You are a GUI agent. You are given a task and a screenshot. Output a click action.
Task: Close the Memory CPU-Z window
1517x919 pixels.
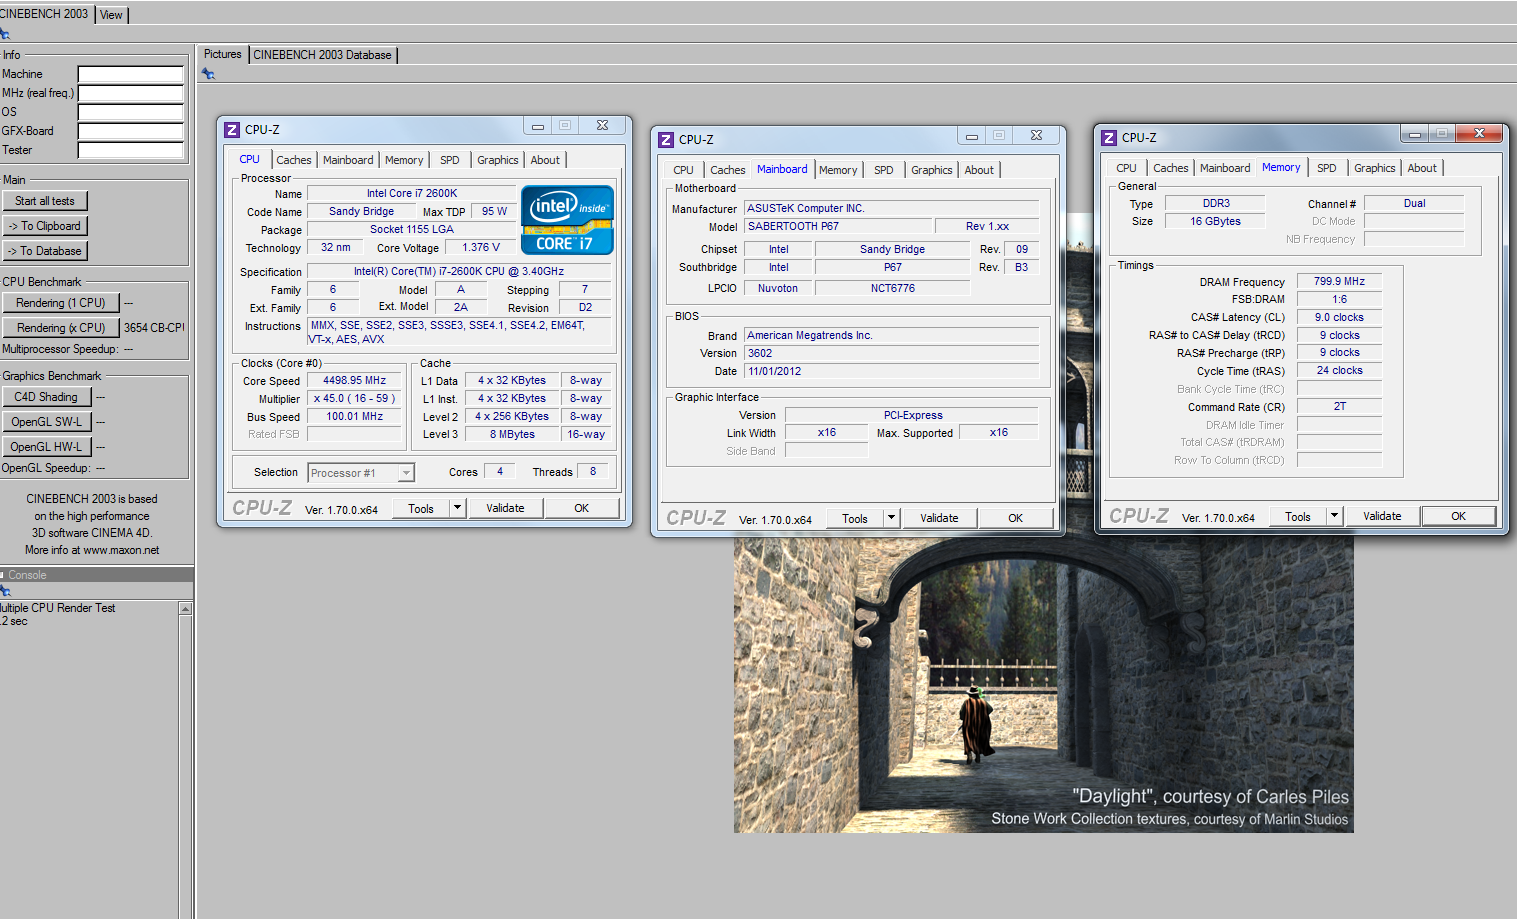(x=1479, y=133)
